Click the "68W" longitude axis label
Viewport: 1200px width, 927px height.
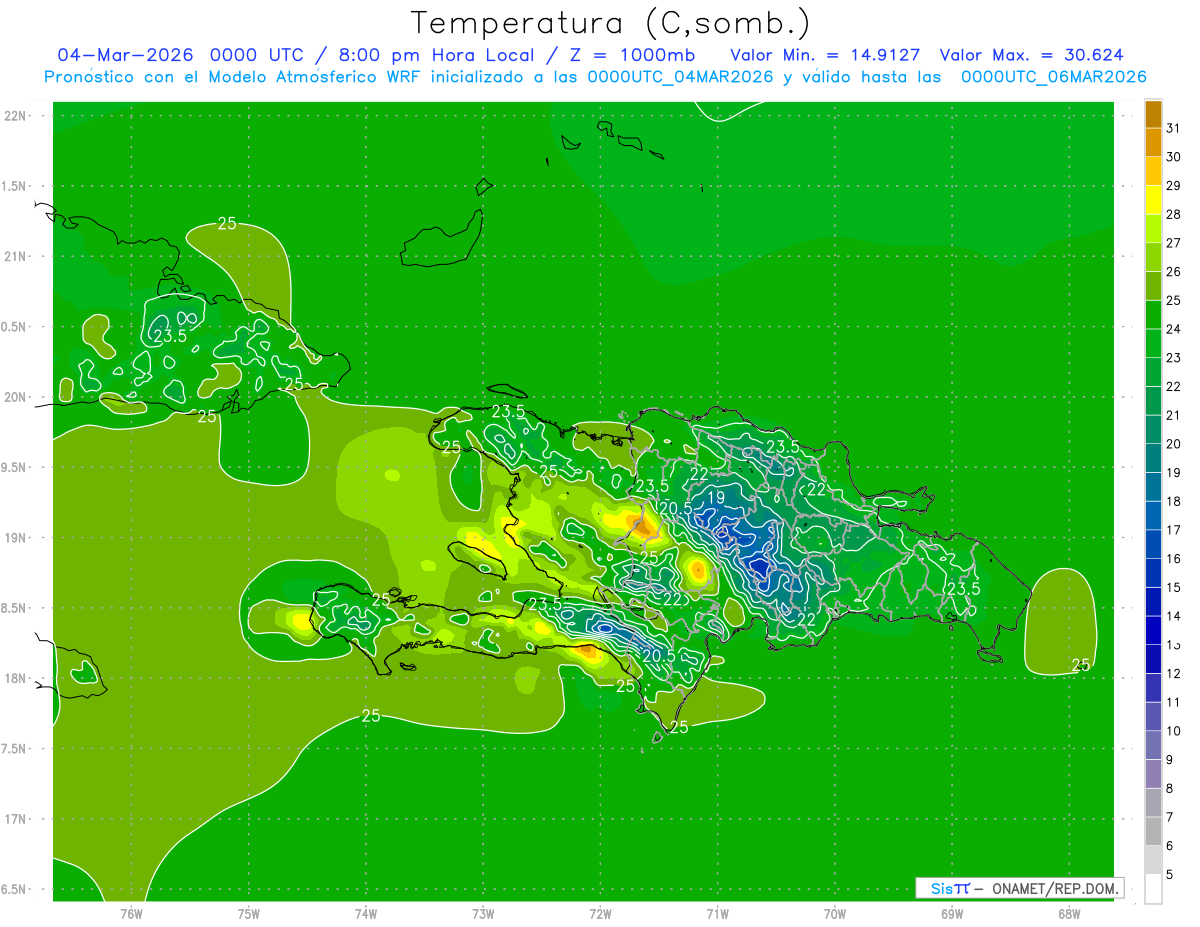[x=1069, y=913]
